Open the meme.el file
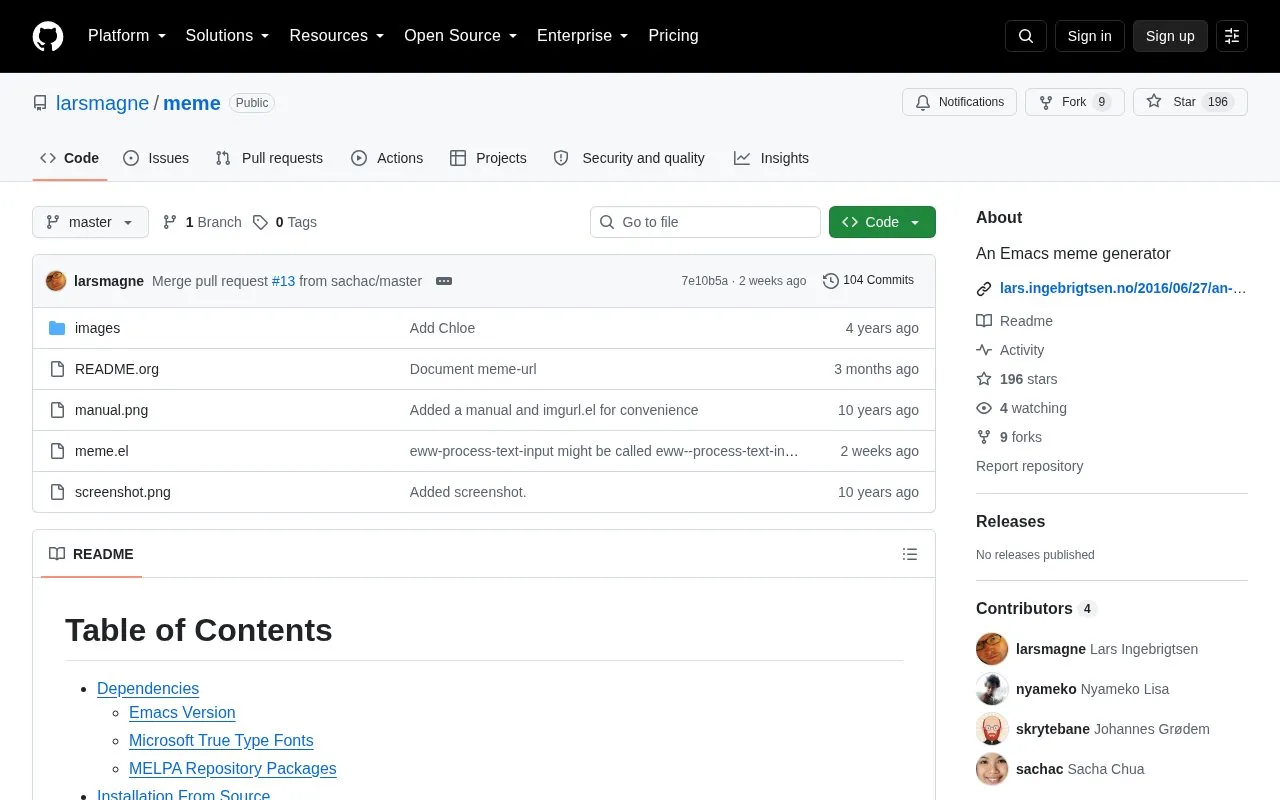This screenshot has height=800, width=1280. coord(102,451)
